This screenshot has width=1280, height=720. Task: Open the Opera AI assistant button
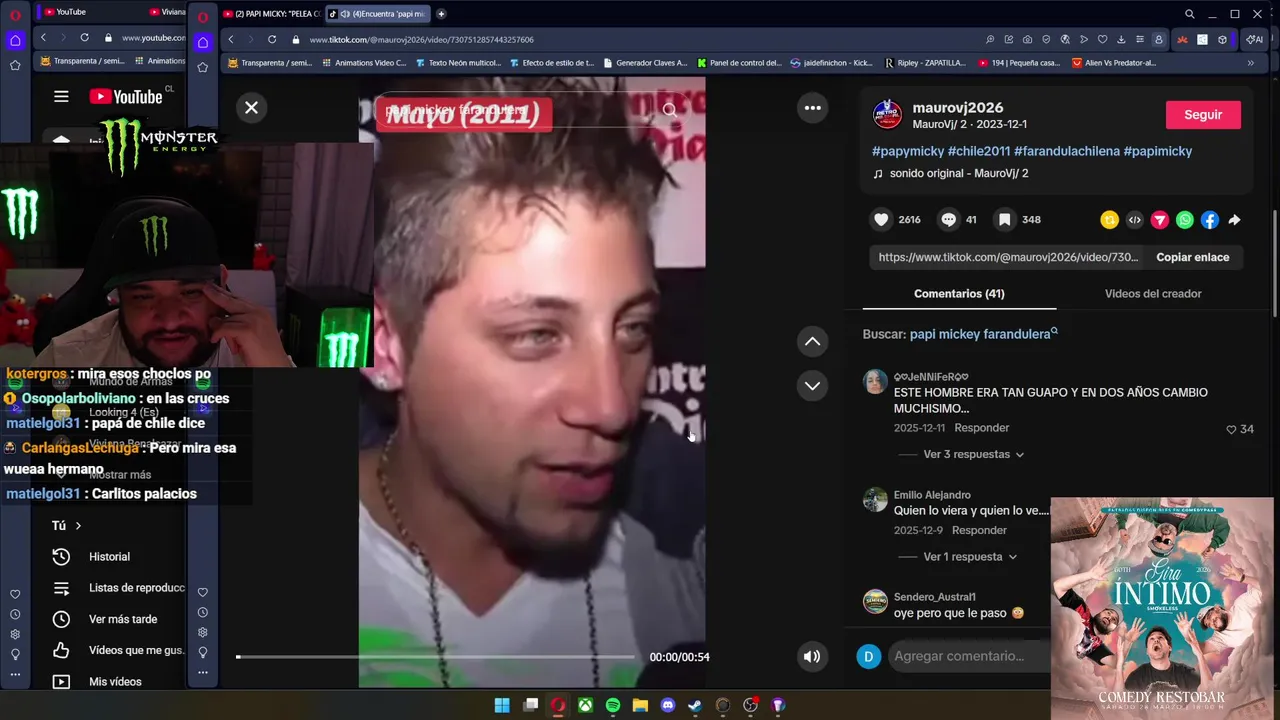(x=1254, y=39)
